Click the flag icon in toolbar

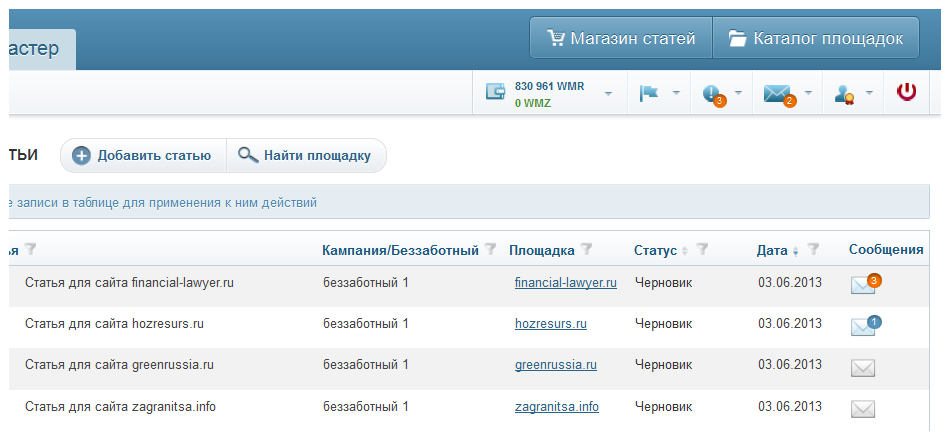click(649, 93)
